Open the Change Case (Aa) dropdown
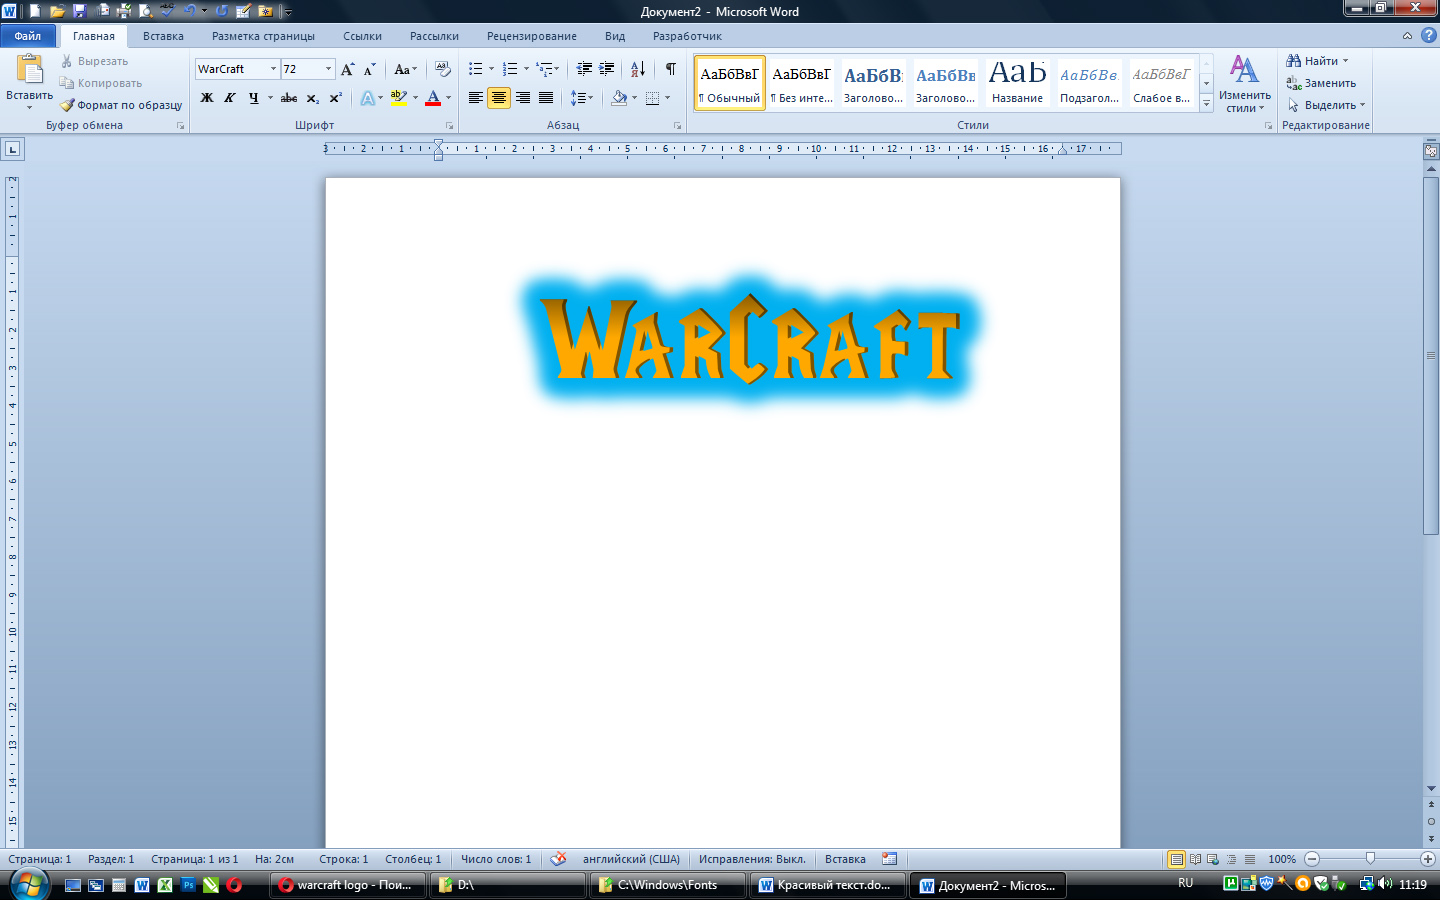Image resolution: width=1440 pixels, height=900 pixels. (x=405, y=69)
